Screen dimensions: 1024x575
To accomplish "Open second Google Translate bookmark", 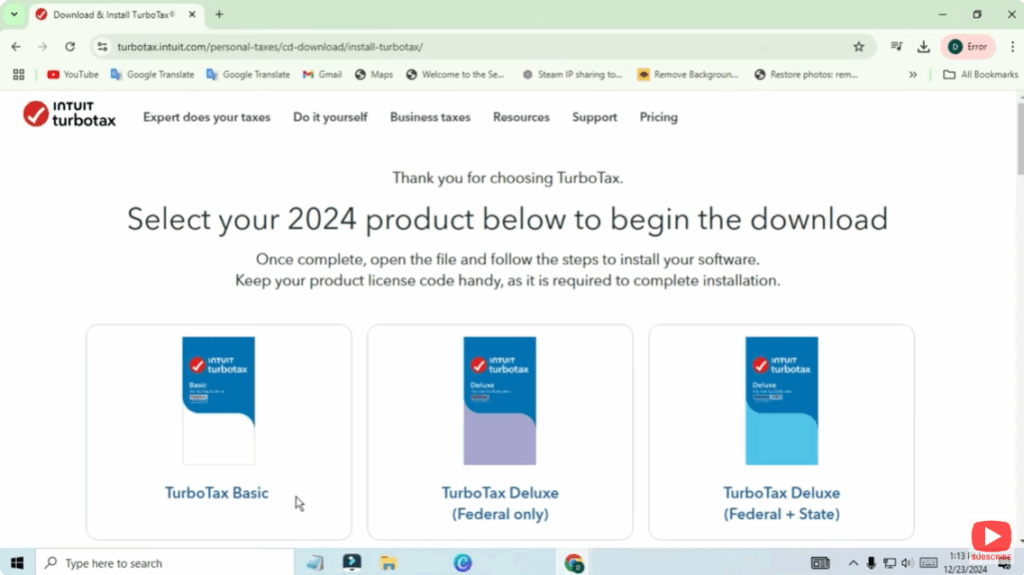I will (x=248, y=74).
